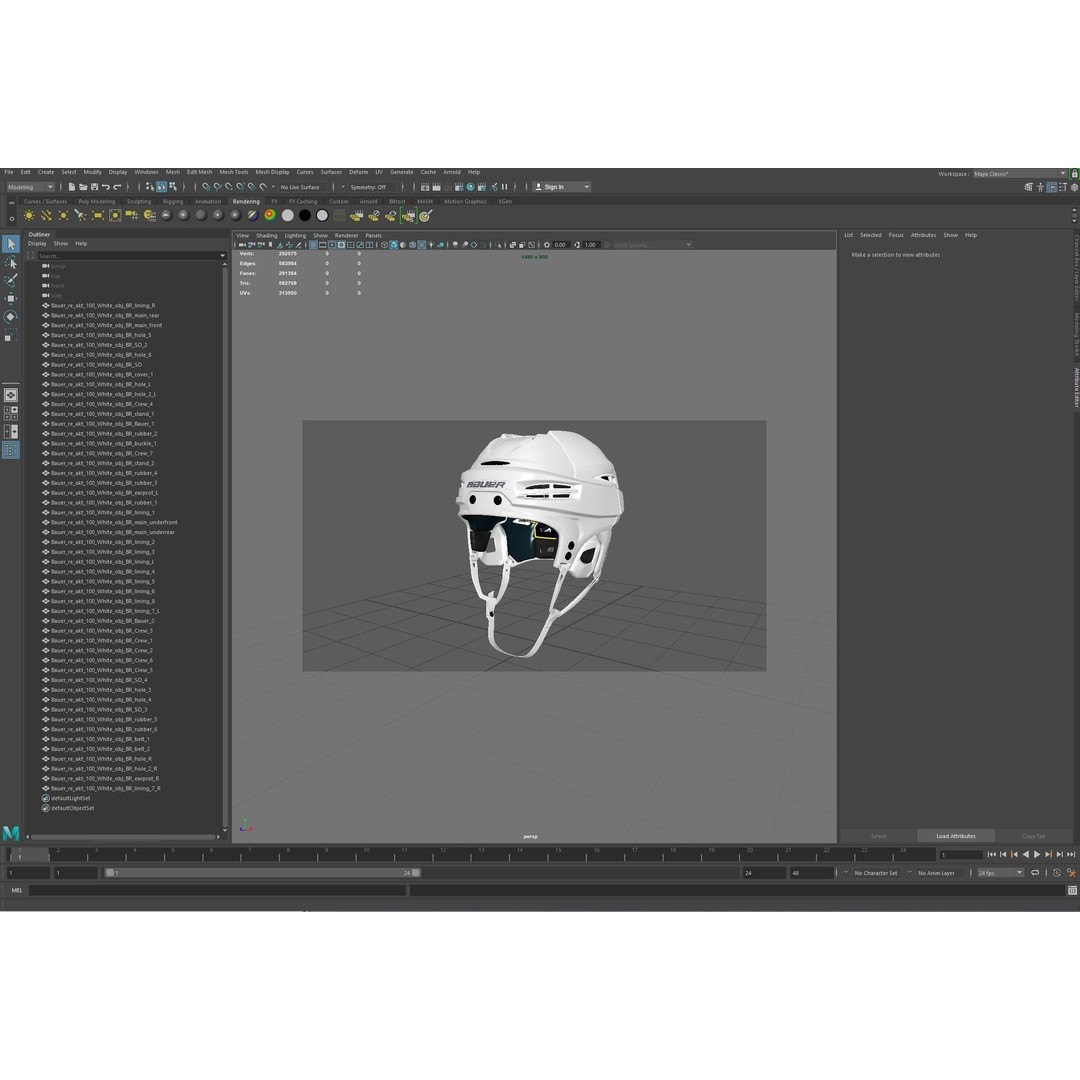The height and width of the screenshot is (1080, 1080).
Task: Switch to the Arnold shelf tab
Action: coord(368,202)
